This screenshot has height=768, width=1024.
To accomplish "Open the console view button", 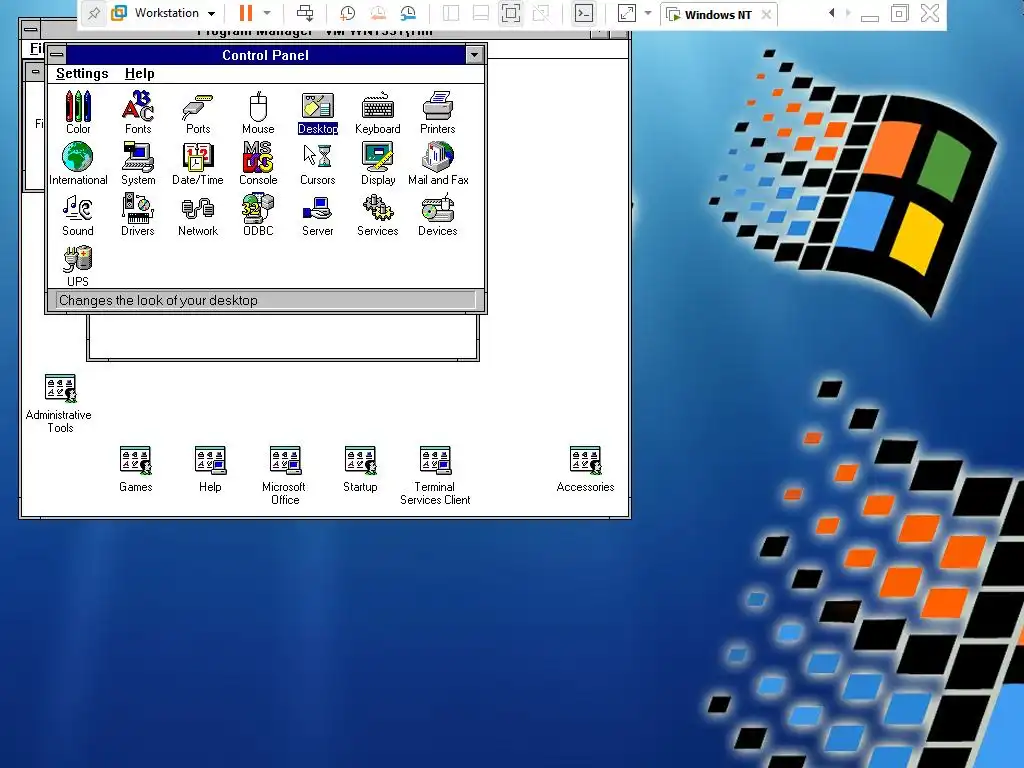I will [x=583, y=13].
